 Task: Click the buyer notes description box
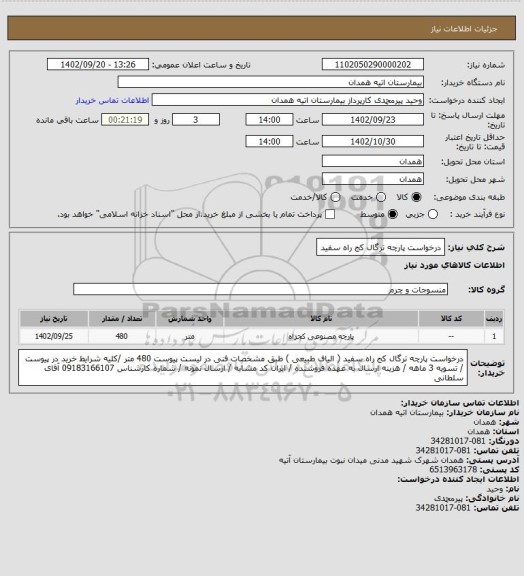pos(243,368)
